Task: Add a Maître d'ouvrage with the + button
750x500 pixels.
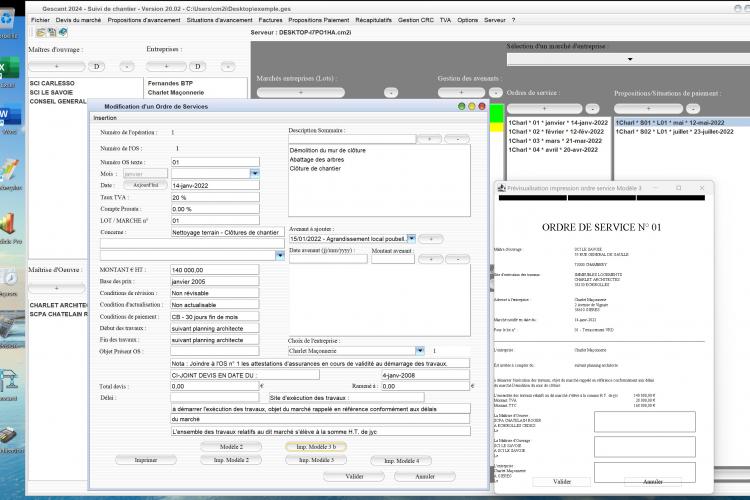Action: tap(56, 67)
